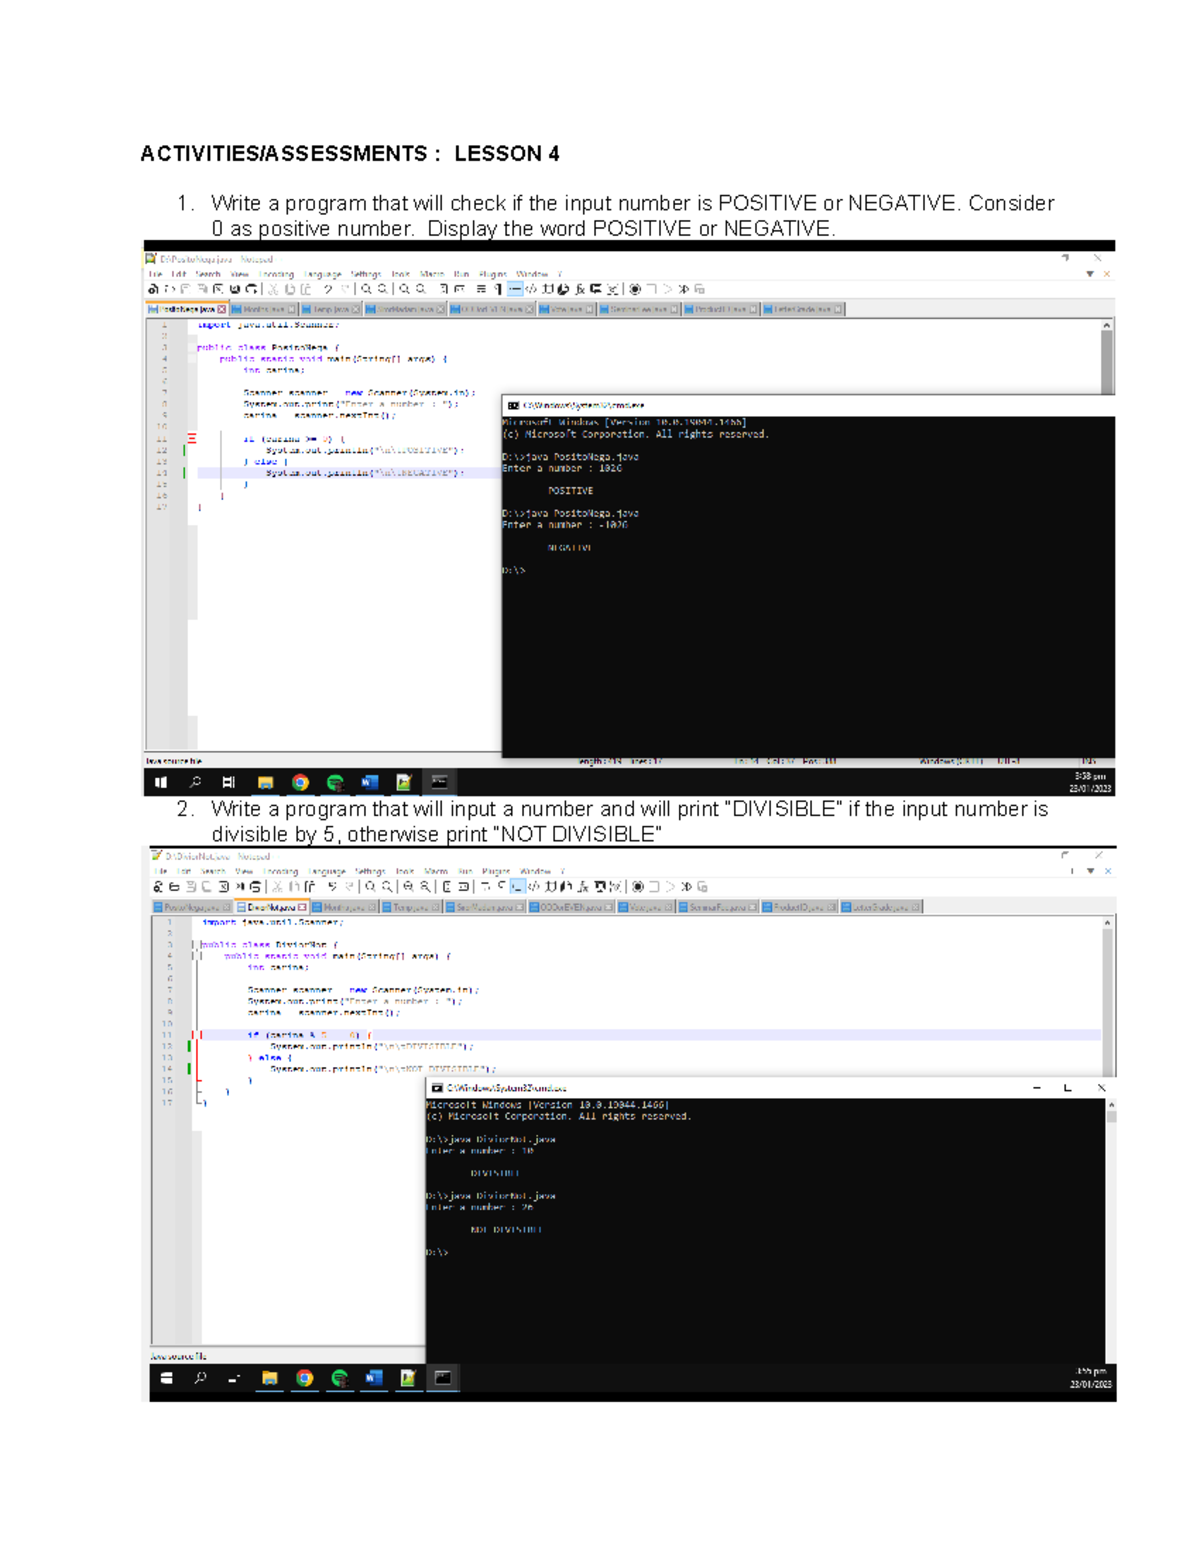
Task: Click the Windows Start button in the upper taskbar
Action: pyautogui.click(x=161, y=782)
